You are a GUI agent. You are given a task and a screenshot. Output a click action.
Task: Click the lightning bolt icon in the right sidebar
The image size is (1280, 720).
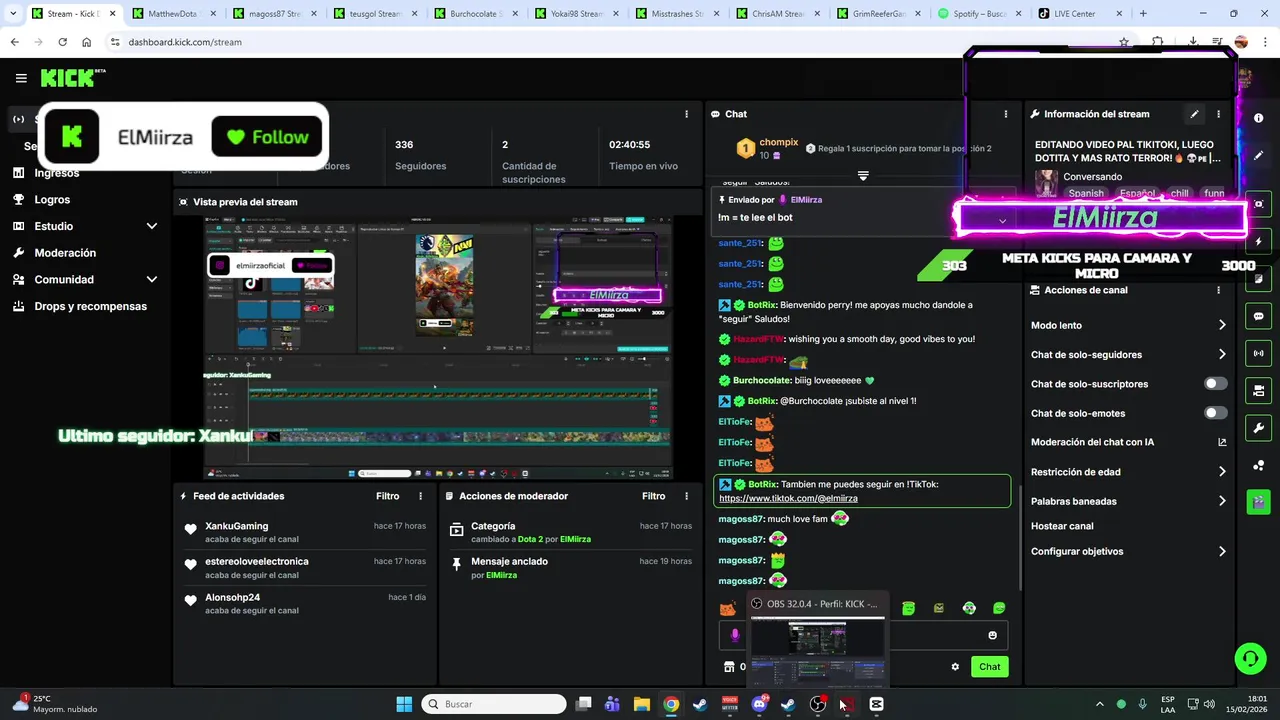pyautogui.click(x=1258, y=242)
